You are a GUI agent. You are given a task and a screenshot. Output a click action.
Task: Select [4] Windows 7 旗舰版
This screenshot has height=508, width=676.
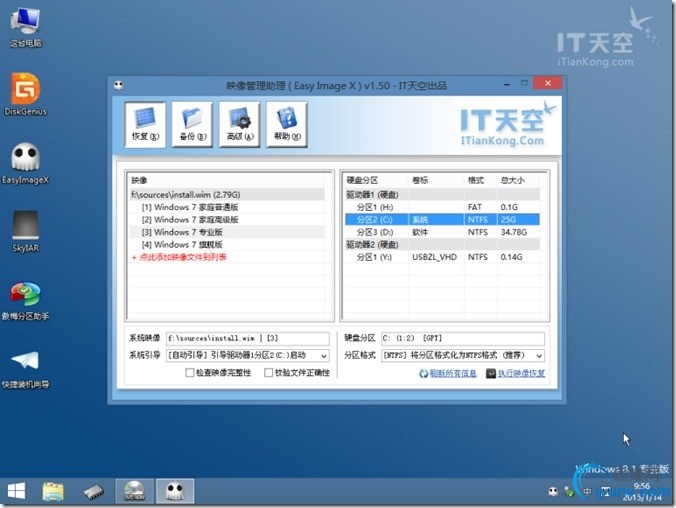[x=227, y=245]
